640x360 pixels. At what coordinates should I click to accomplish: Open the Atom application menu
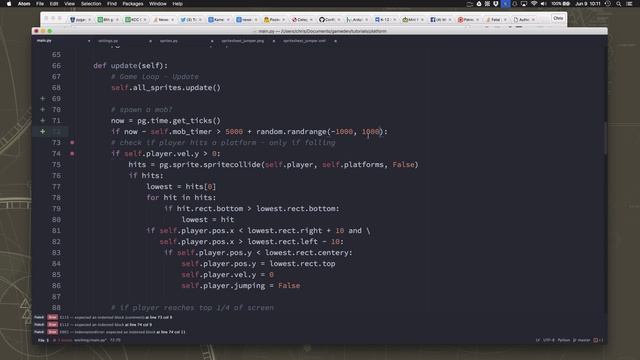click(24, 4)
